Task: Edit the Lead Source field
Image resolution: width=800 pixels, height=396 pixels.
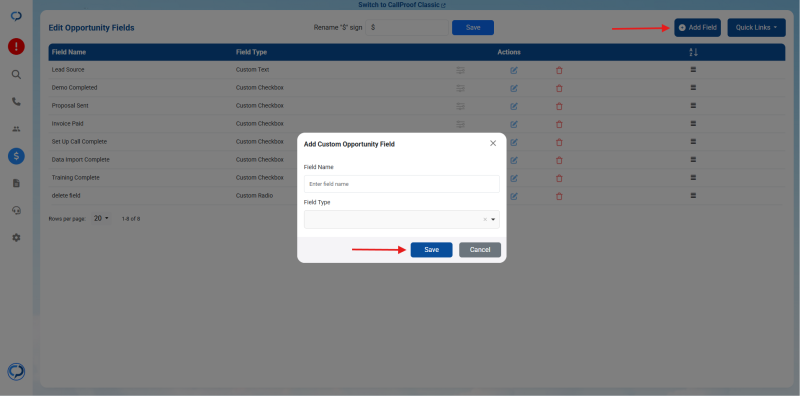Action: pos(514,70)
